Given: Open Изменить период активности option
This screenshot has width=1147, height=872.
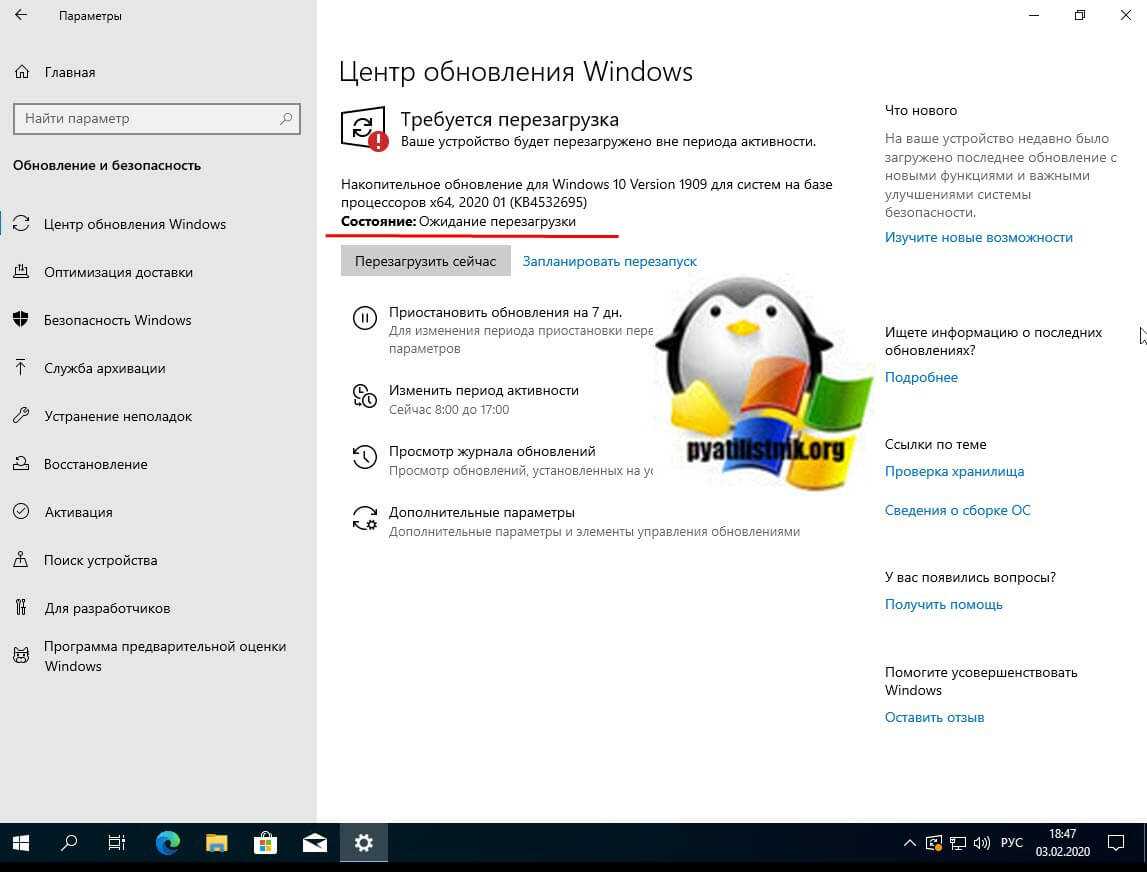Looking at the screenshot, I should pyautogui.click(x=483, y=390).
